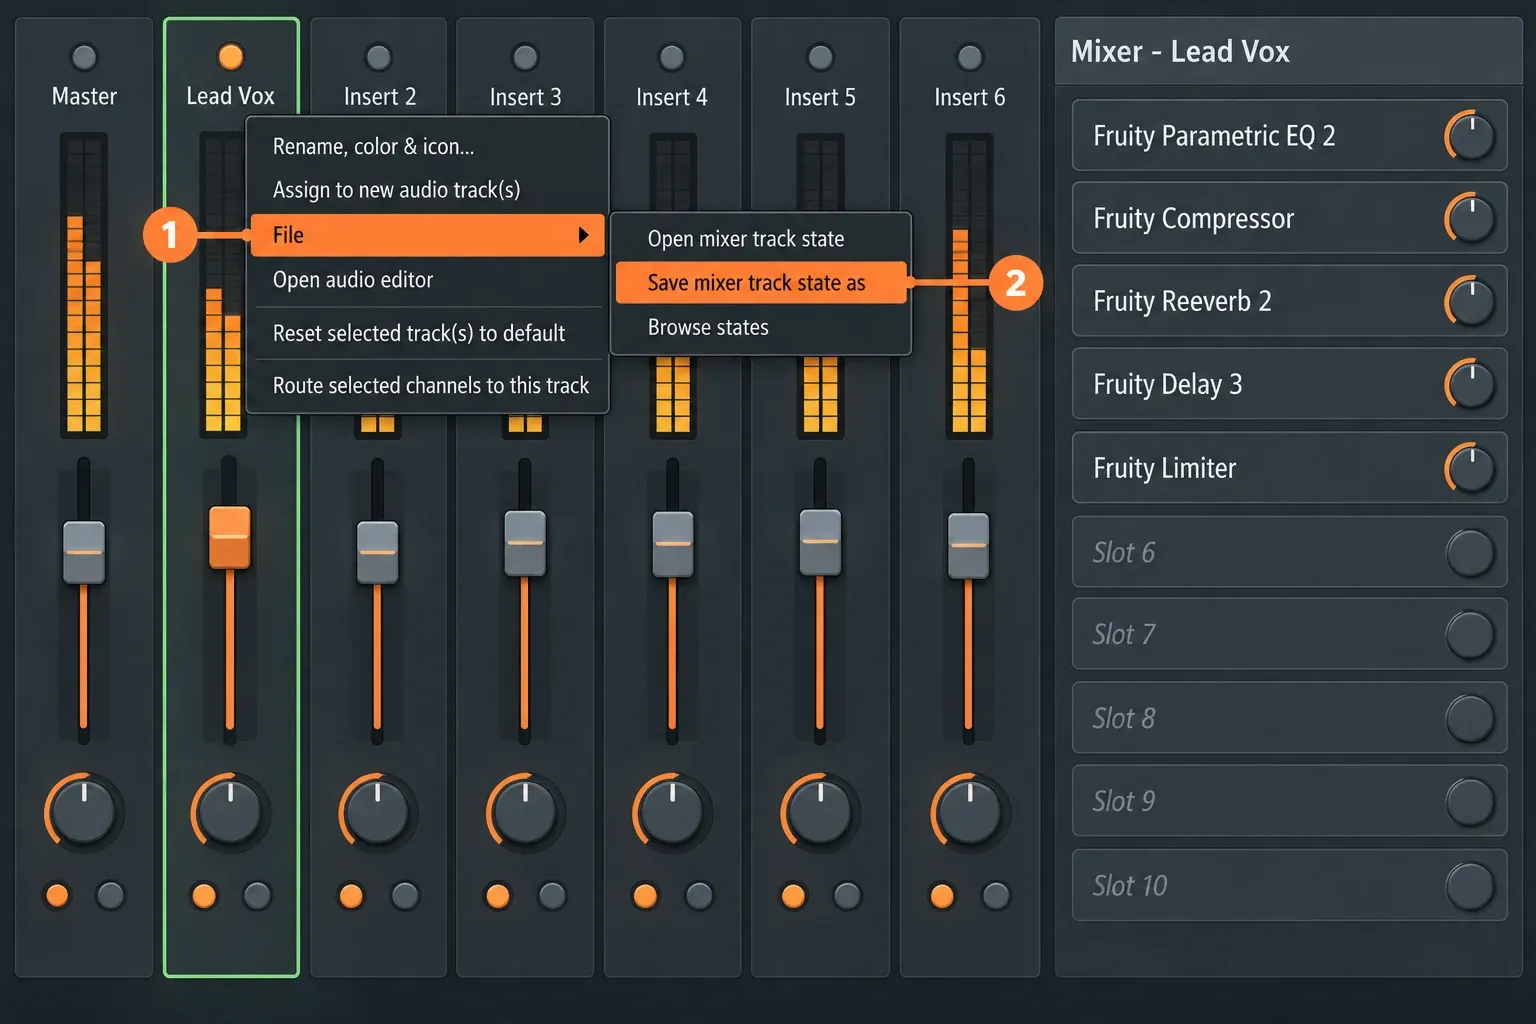
Task: Expand File submenu arrow
Action: (583, 235)
